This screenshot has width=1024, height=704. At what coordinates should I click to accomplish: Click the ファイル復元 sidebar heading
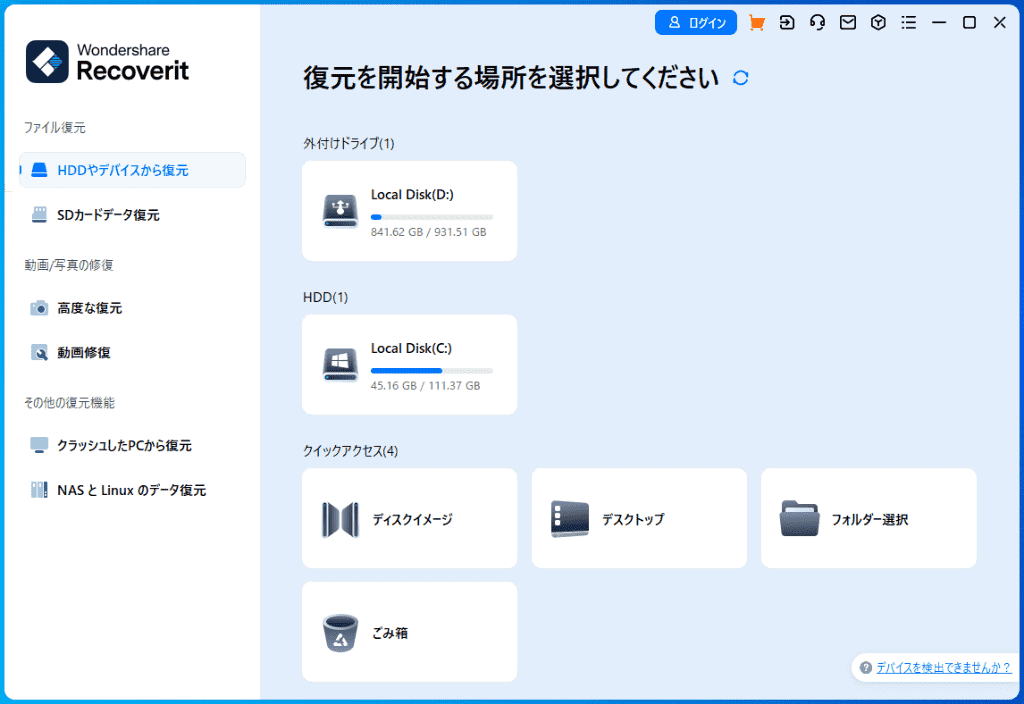[55, 127]
